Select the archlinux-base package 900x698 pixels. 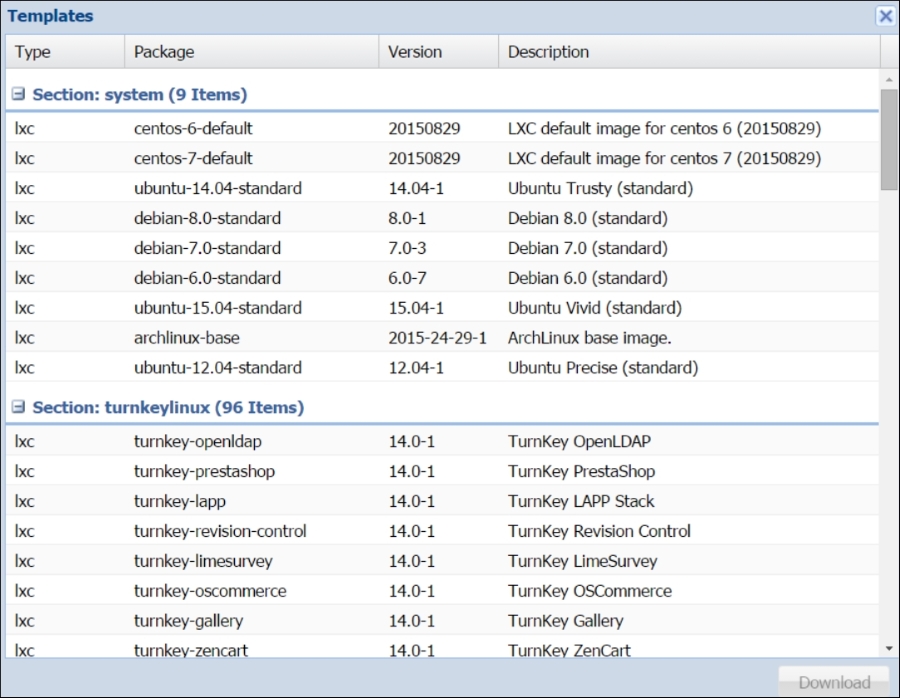[187, 338]
